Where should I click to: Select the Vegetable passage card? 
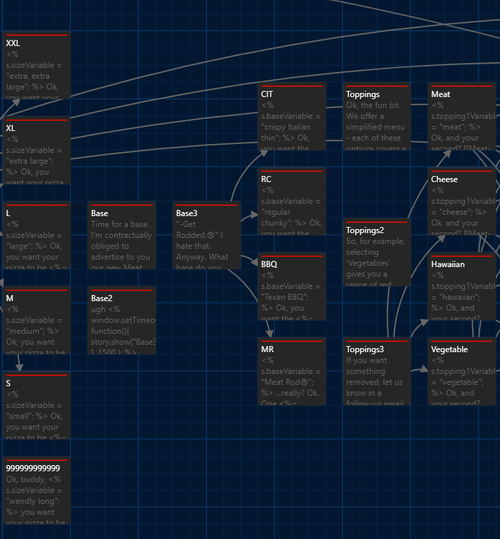pyautogui.click(x=462, y=371)
